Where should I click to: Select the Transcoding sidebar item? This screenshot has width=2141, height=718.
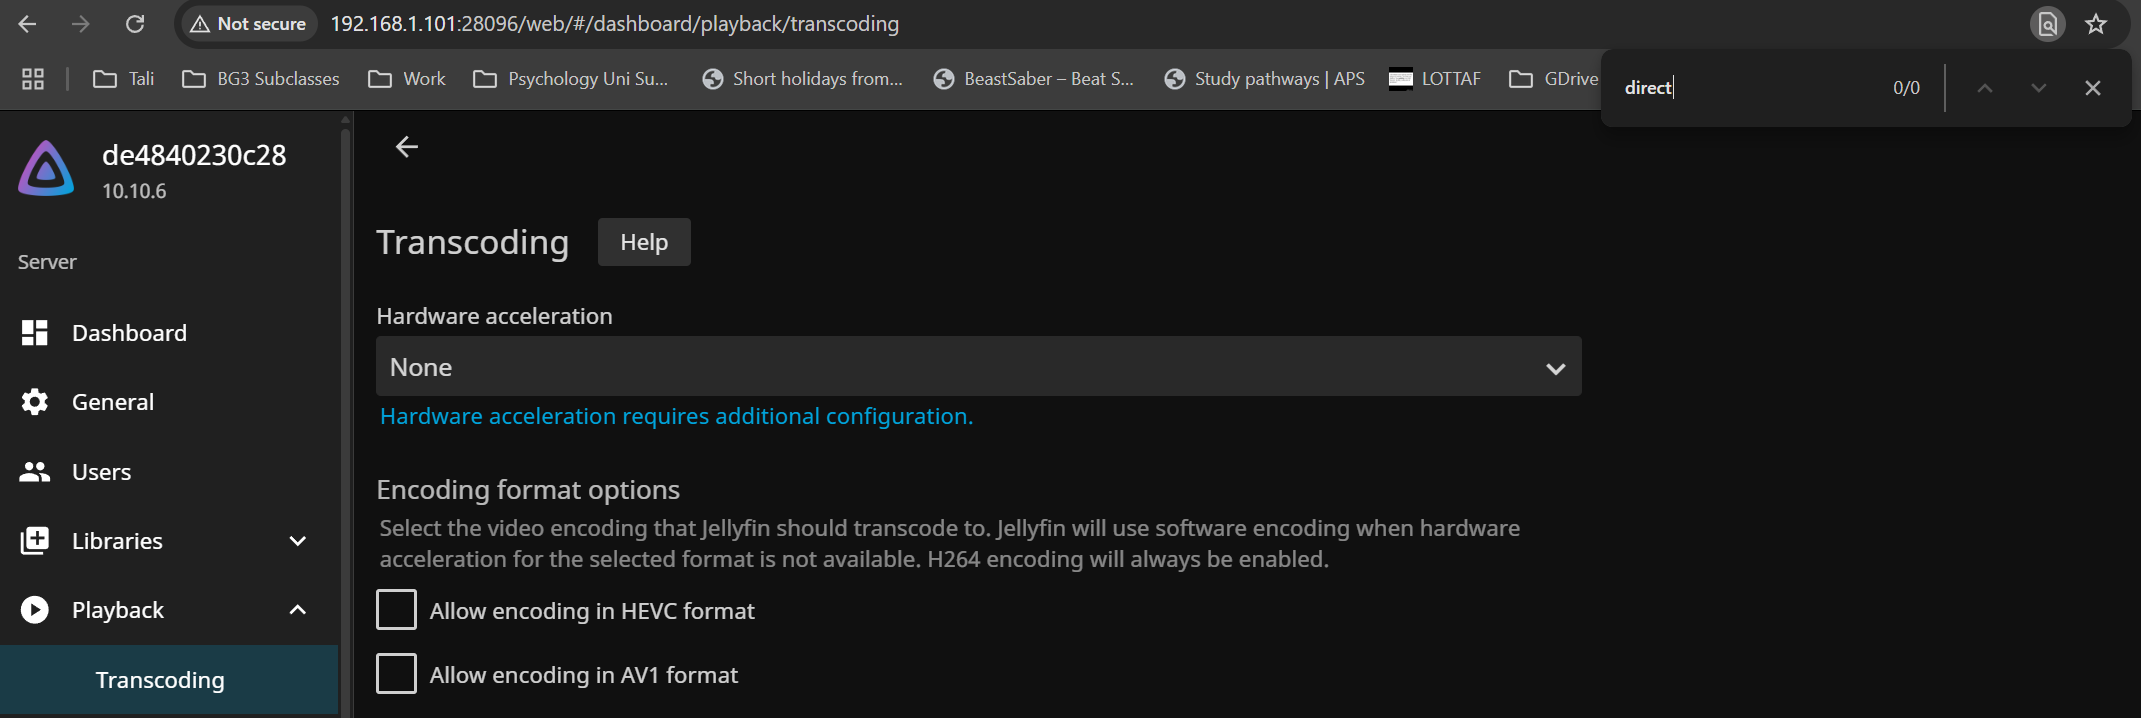click(160, 680)
